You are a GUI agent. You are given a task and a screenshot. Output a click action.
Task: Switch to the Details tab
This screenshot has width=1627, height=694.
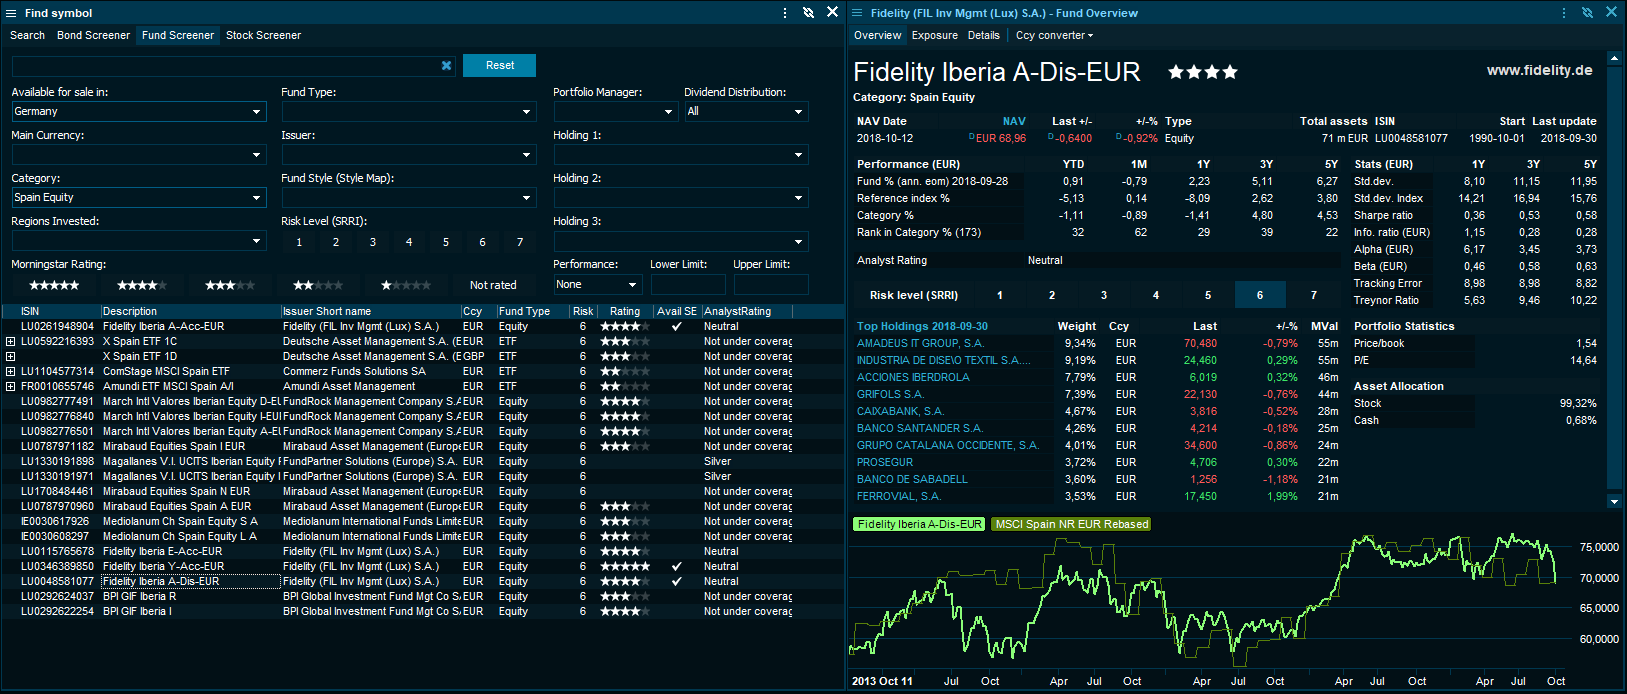point(984,35)
